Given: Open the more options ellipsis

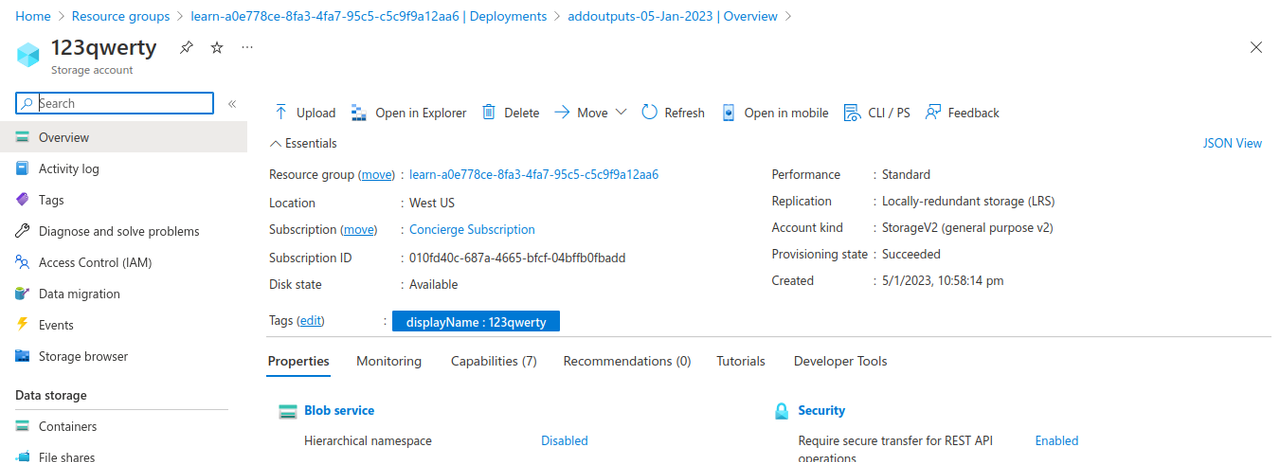Looking at the screenshot, I should pos(248,47).
